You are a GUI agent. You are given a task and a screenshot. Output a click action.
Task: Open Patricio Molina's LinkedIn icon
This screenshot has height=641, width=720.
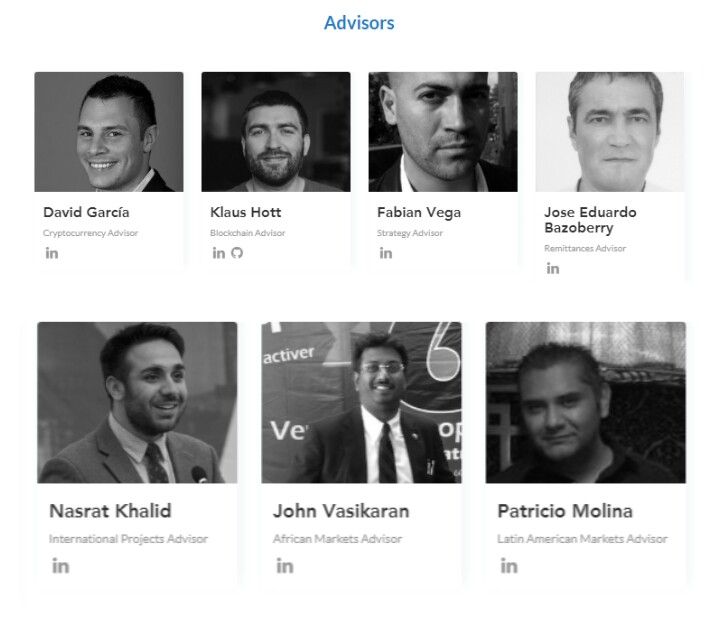(x=509, y=566)
